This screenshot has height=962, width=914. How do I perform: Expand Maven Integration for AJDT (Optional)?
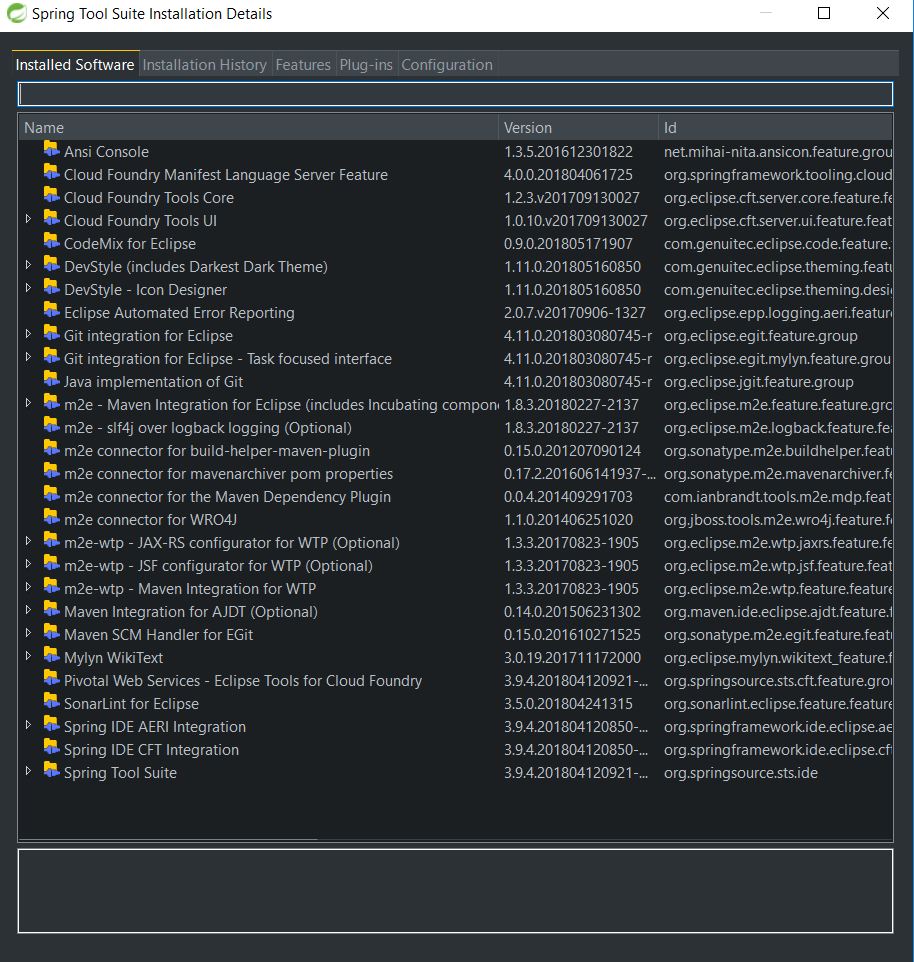pyautogui.click(x=28, y=610)
